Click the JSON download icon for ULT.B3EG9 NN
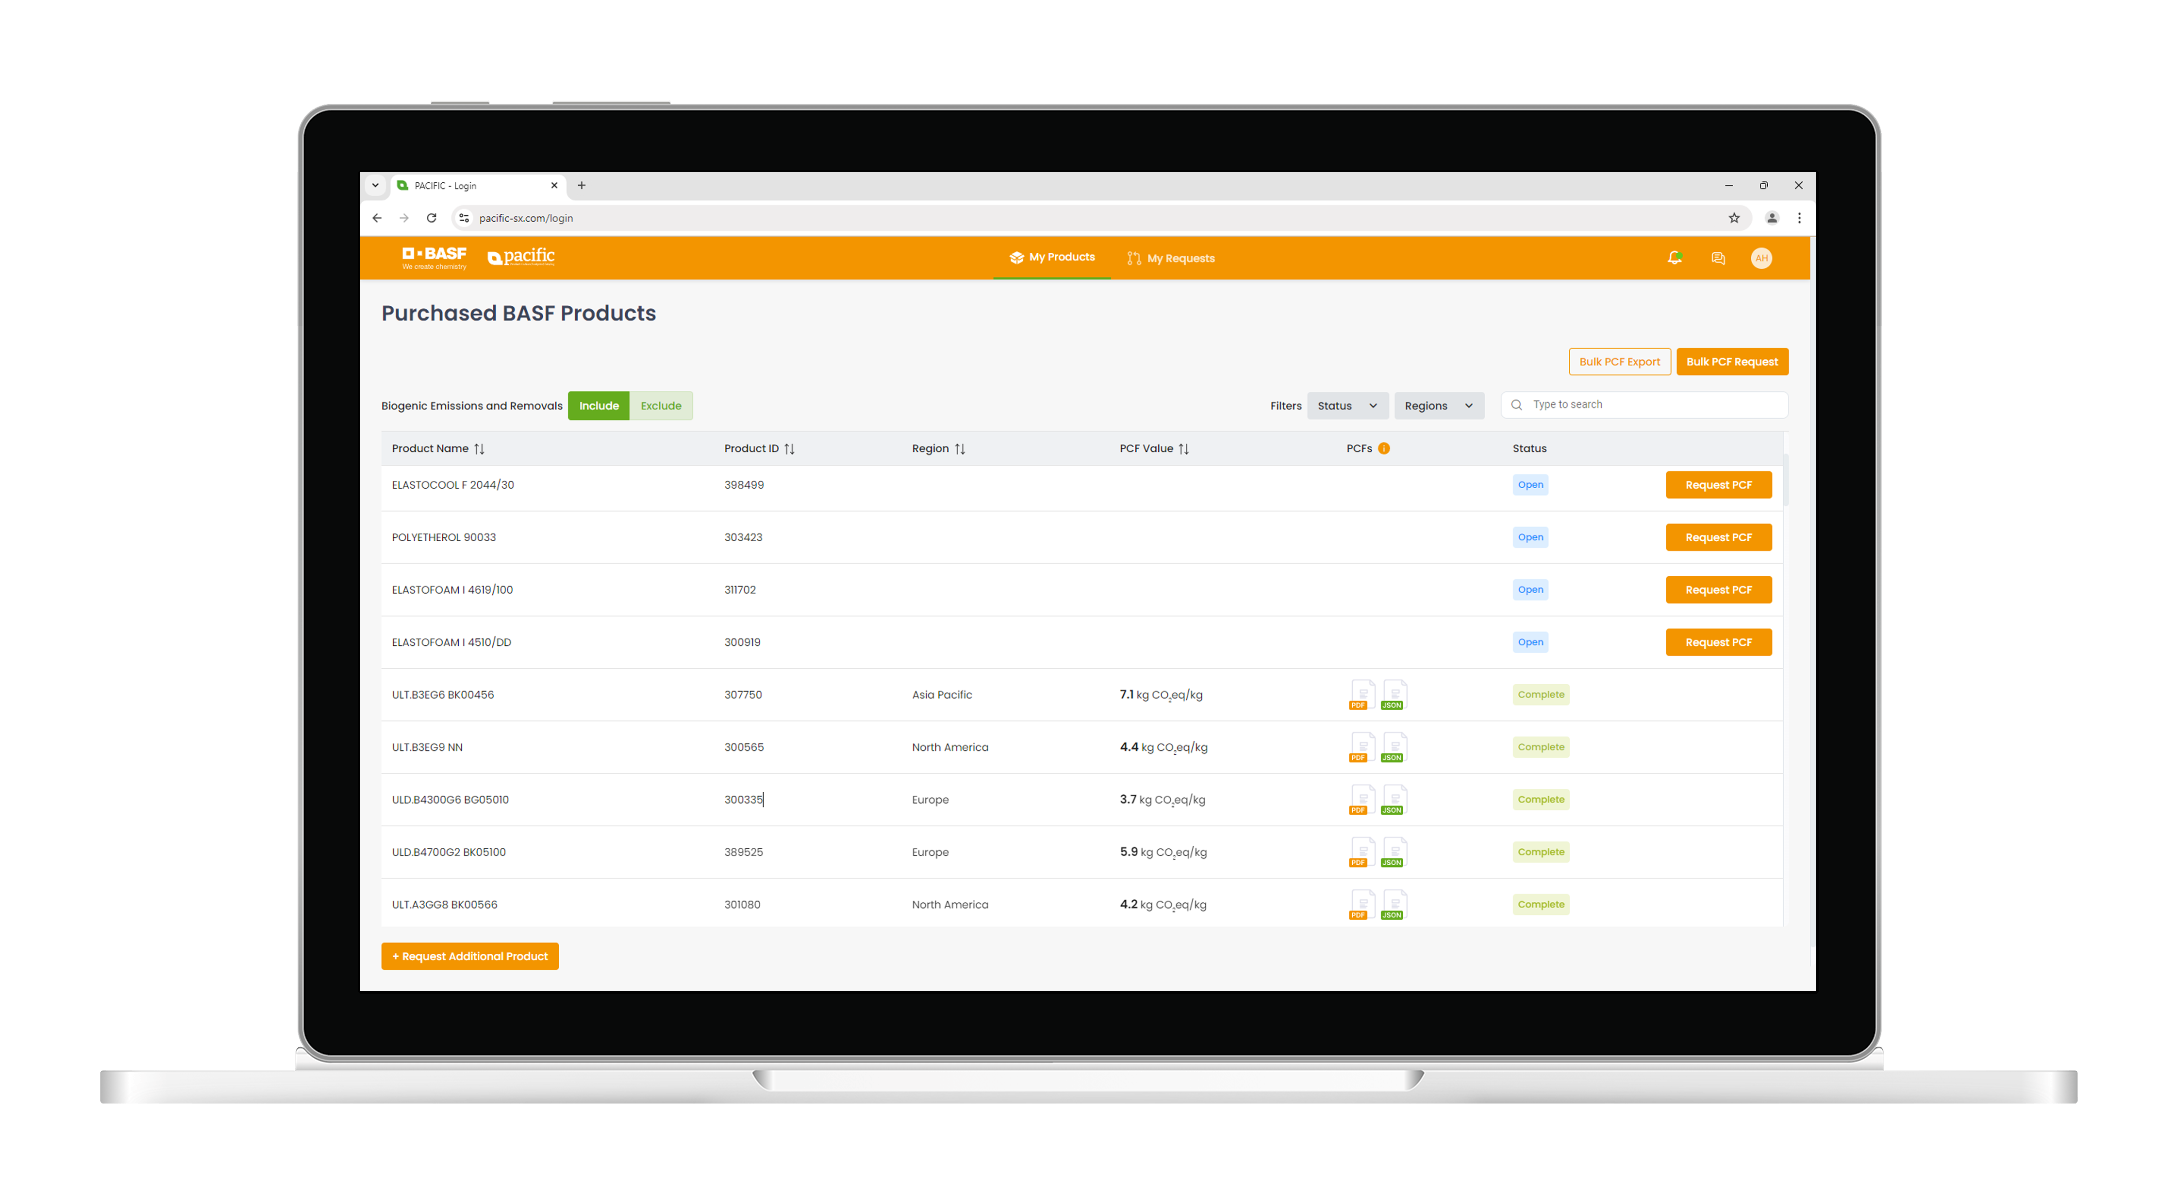Image resolution: width=2178 pixels, height=1204 pixels. (x=1391, y=746)
